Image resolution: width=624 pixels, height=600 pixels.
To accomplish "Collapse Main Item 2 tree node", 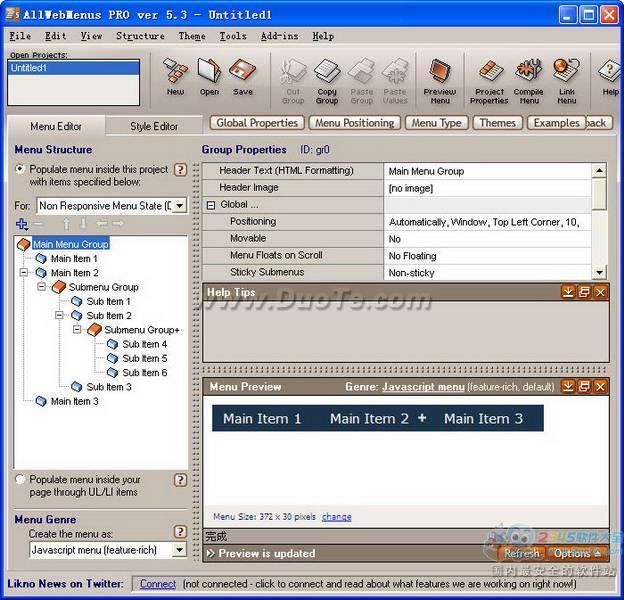I will point(24,273).
